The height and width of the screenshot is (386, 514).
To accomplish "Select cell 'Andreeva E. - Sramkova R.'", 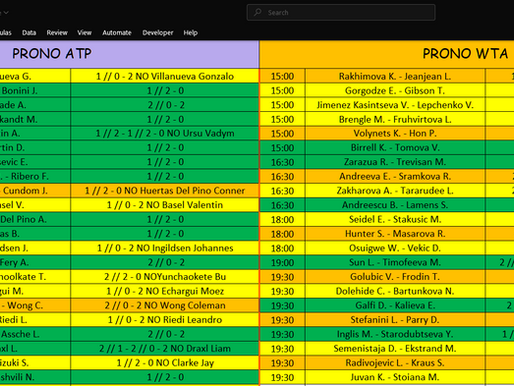I will pos(395,176).
